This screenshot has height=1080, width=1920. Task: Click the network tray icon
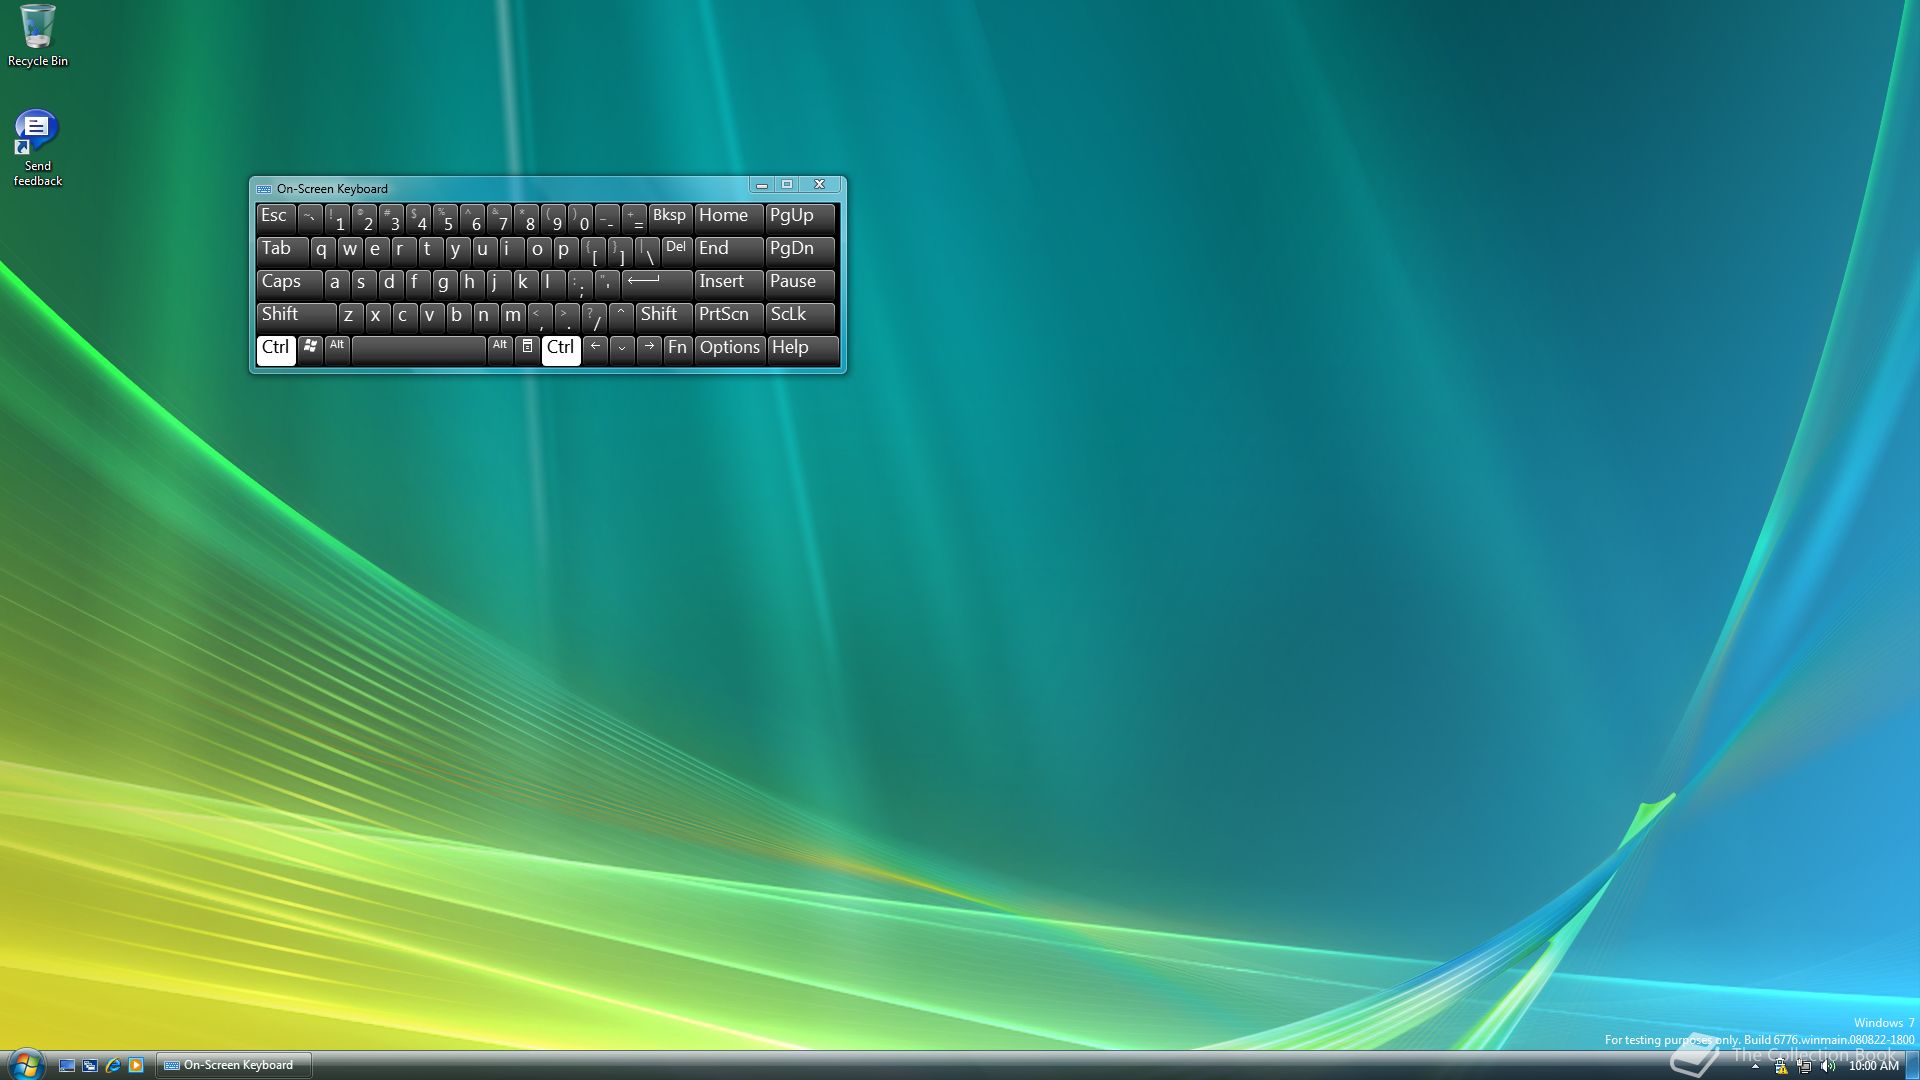[x=1804, y=1066]
